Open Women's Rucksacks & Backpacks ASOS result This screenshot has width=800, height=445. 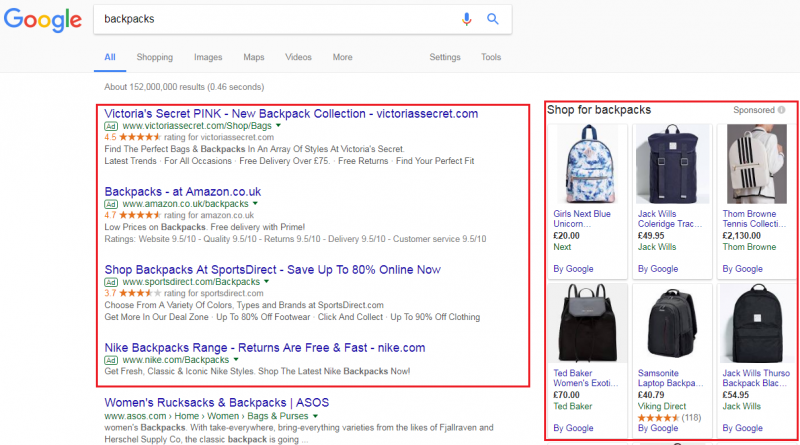(217, 403)
